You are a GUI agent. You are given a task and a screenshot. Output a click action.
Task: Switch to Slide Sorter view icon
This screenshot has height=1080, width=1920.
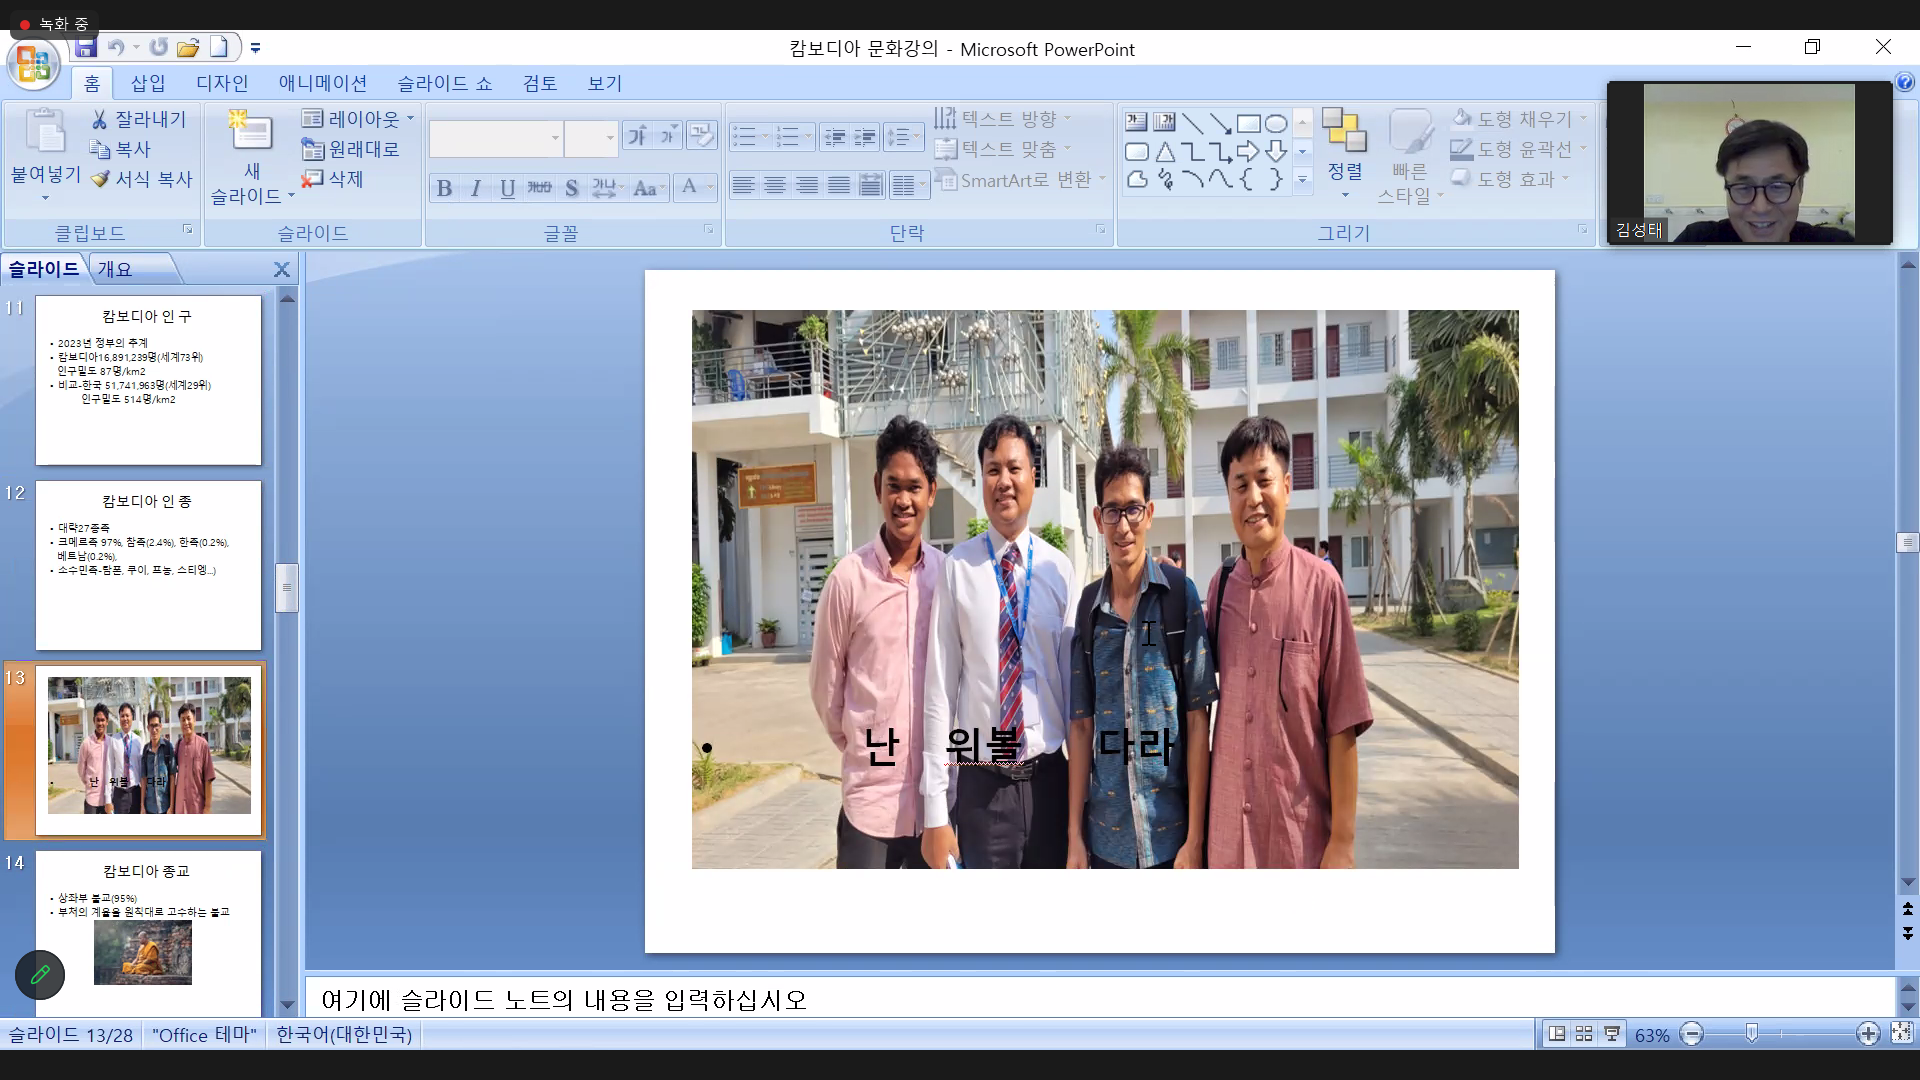click(1584, 1034)
